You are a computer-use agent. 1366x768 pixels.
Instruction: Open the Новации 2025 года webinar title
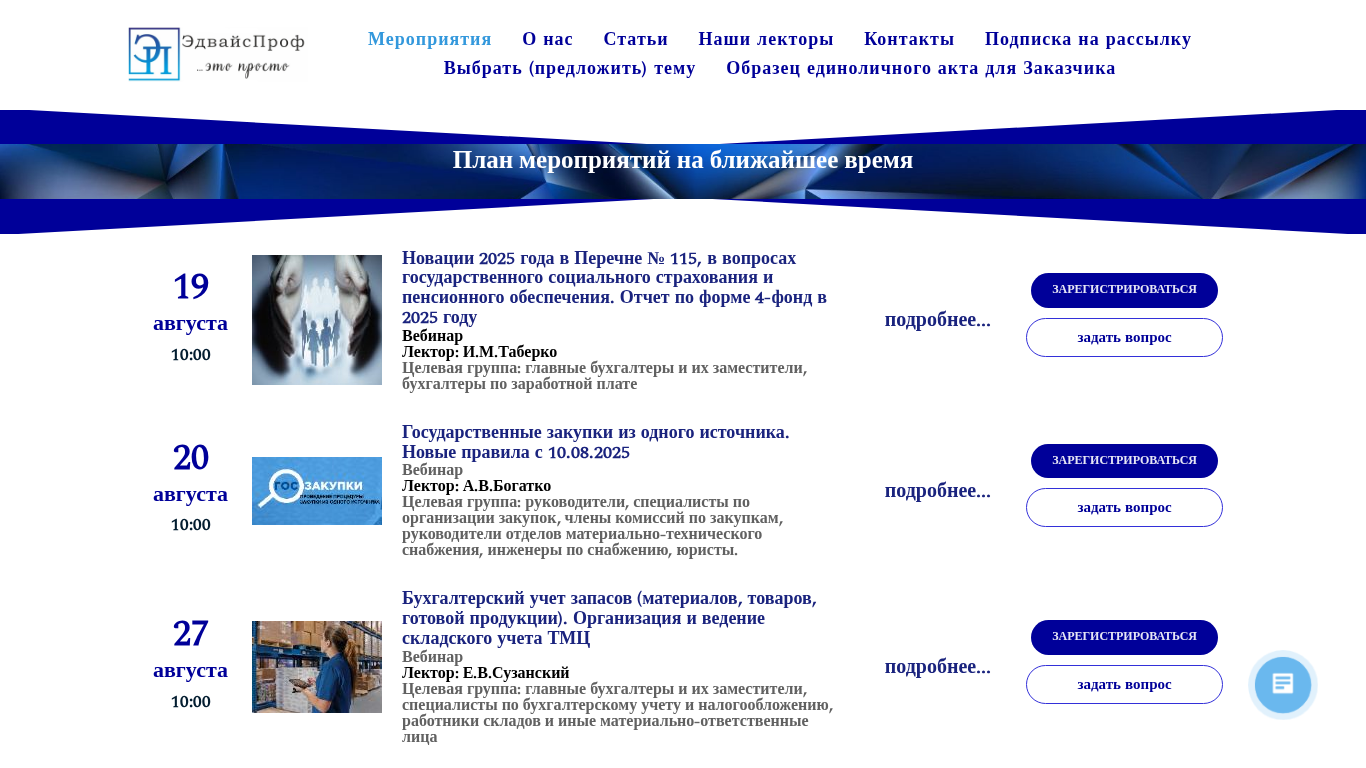[x=614, y=287]
